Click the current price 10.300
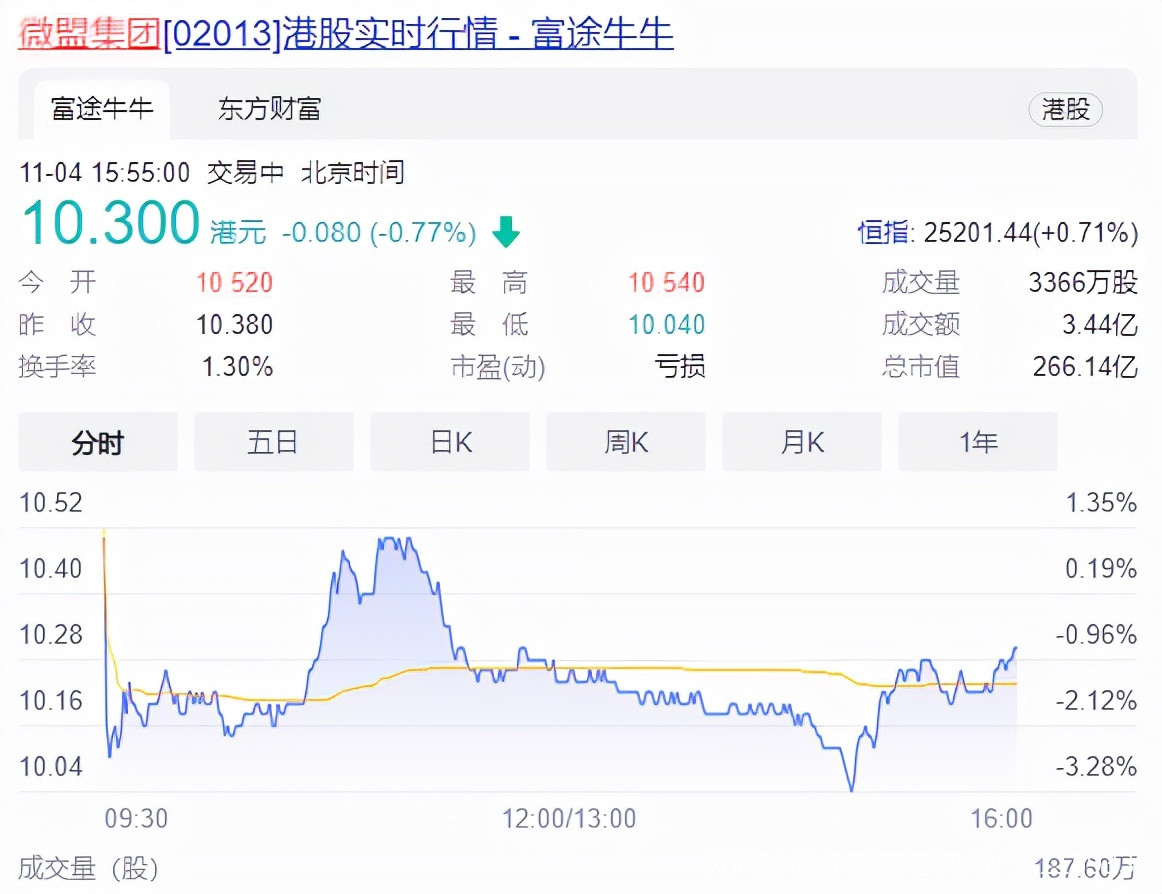Image resolution: width=1162 pixels, height=894 pixels. (111, 222)
